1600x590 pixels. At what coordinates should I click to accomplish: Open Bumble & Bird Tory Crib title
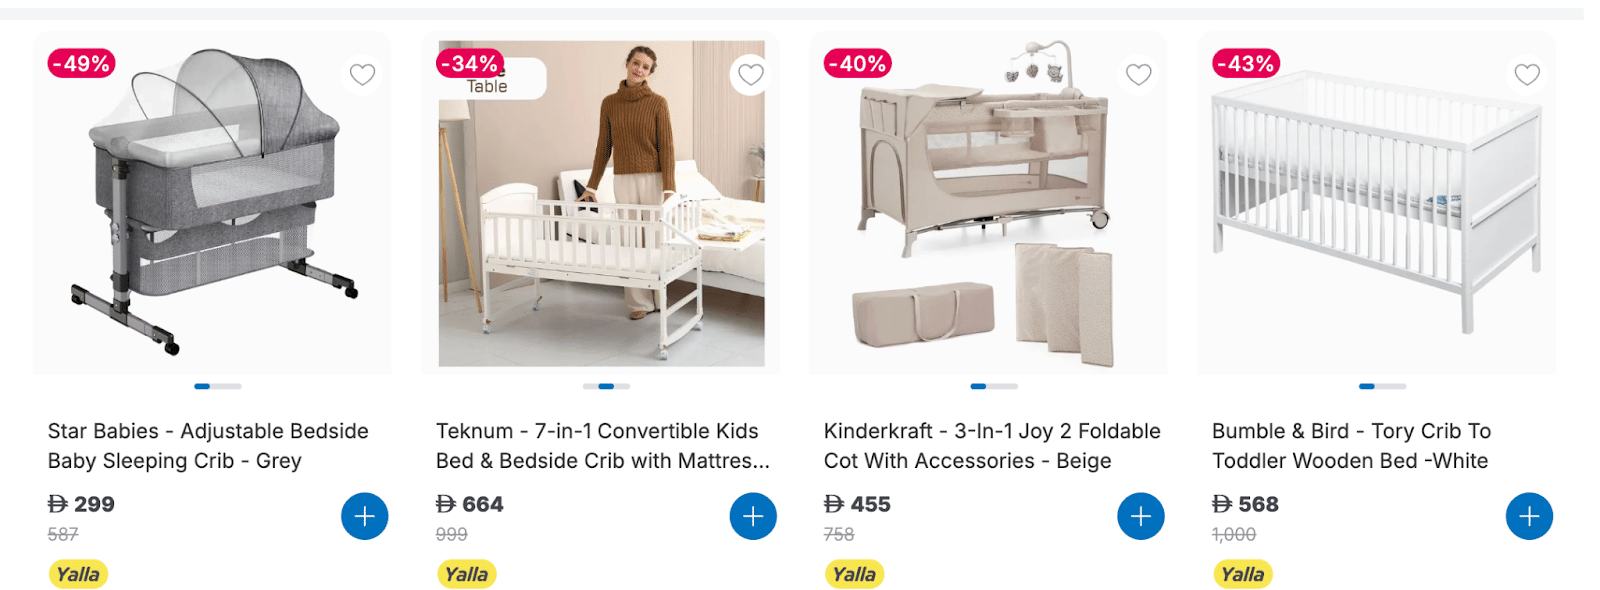[1351, 446]
